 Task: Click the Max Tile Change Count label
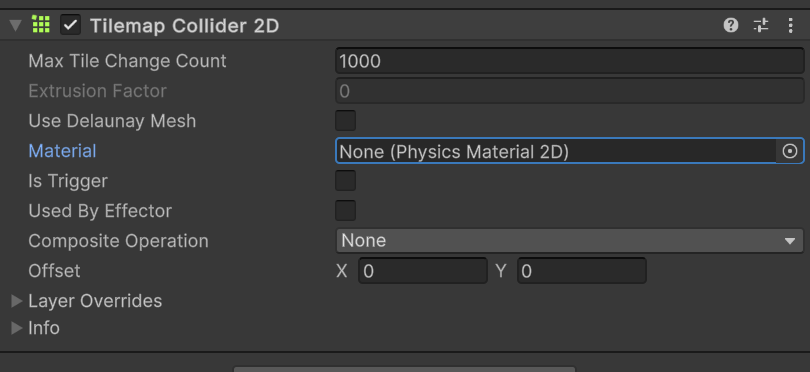[x=127, y=61]
